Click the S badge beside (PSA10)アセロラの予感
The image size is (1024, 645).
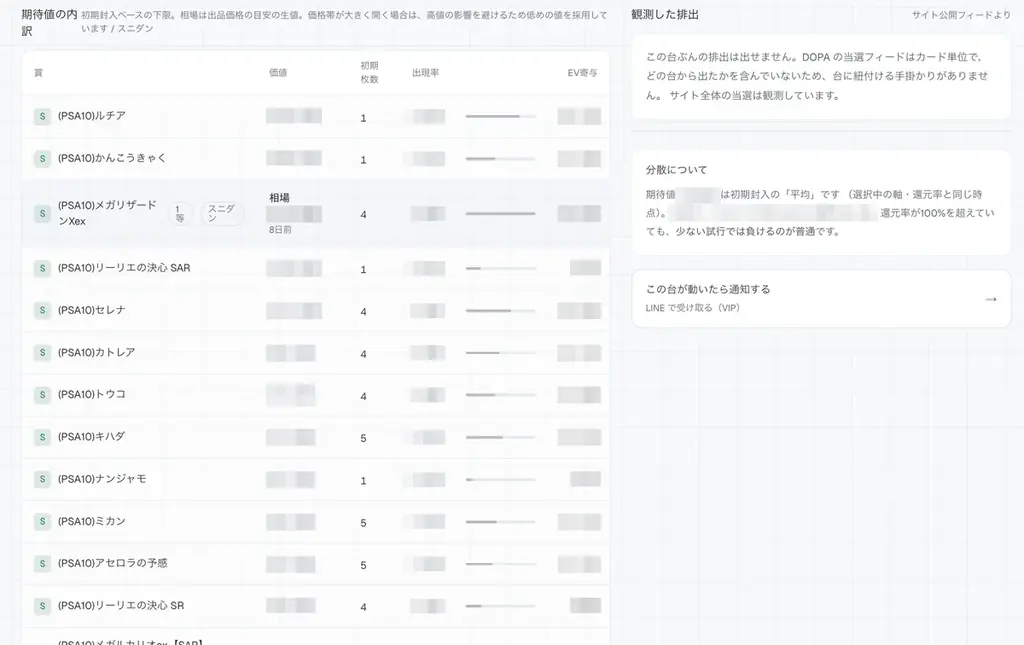tap(42, 563)
